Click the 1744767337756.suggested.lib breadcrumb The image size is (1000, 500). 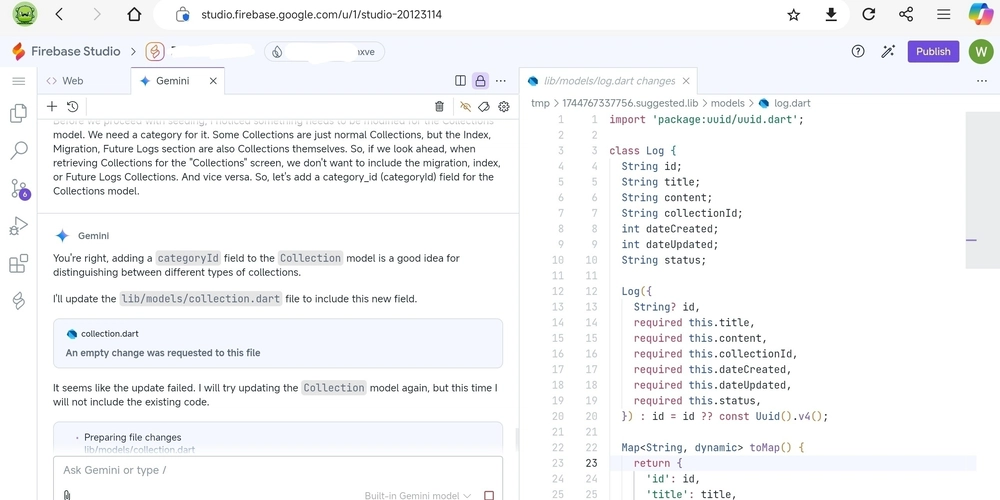pyautogui.click(x=631, y=103)
